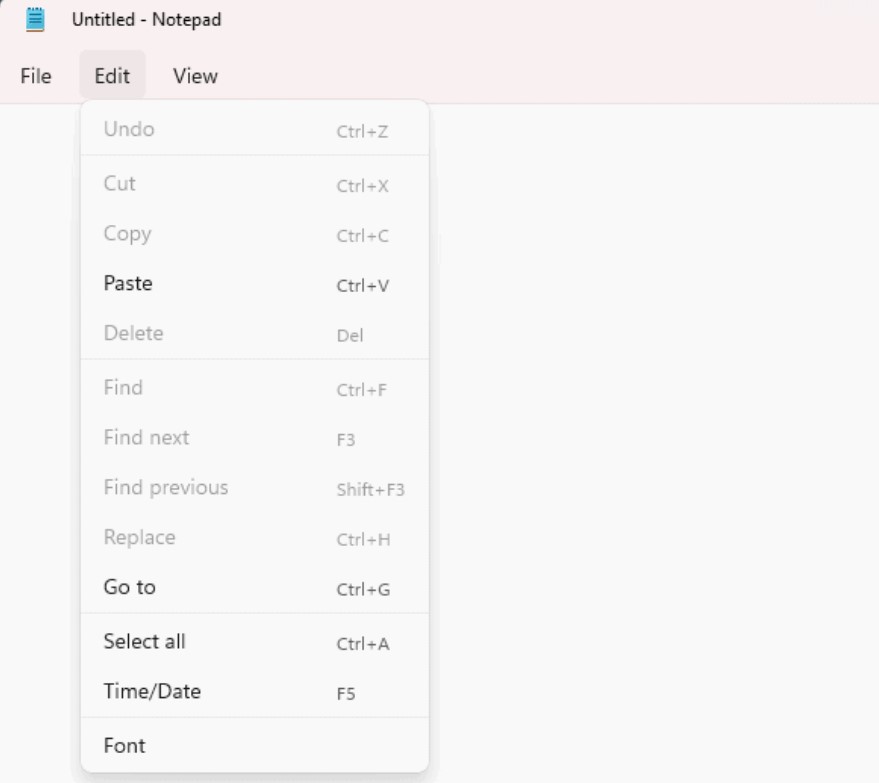Select the Delete menu entry

point(255,333)
